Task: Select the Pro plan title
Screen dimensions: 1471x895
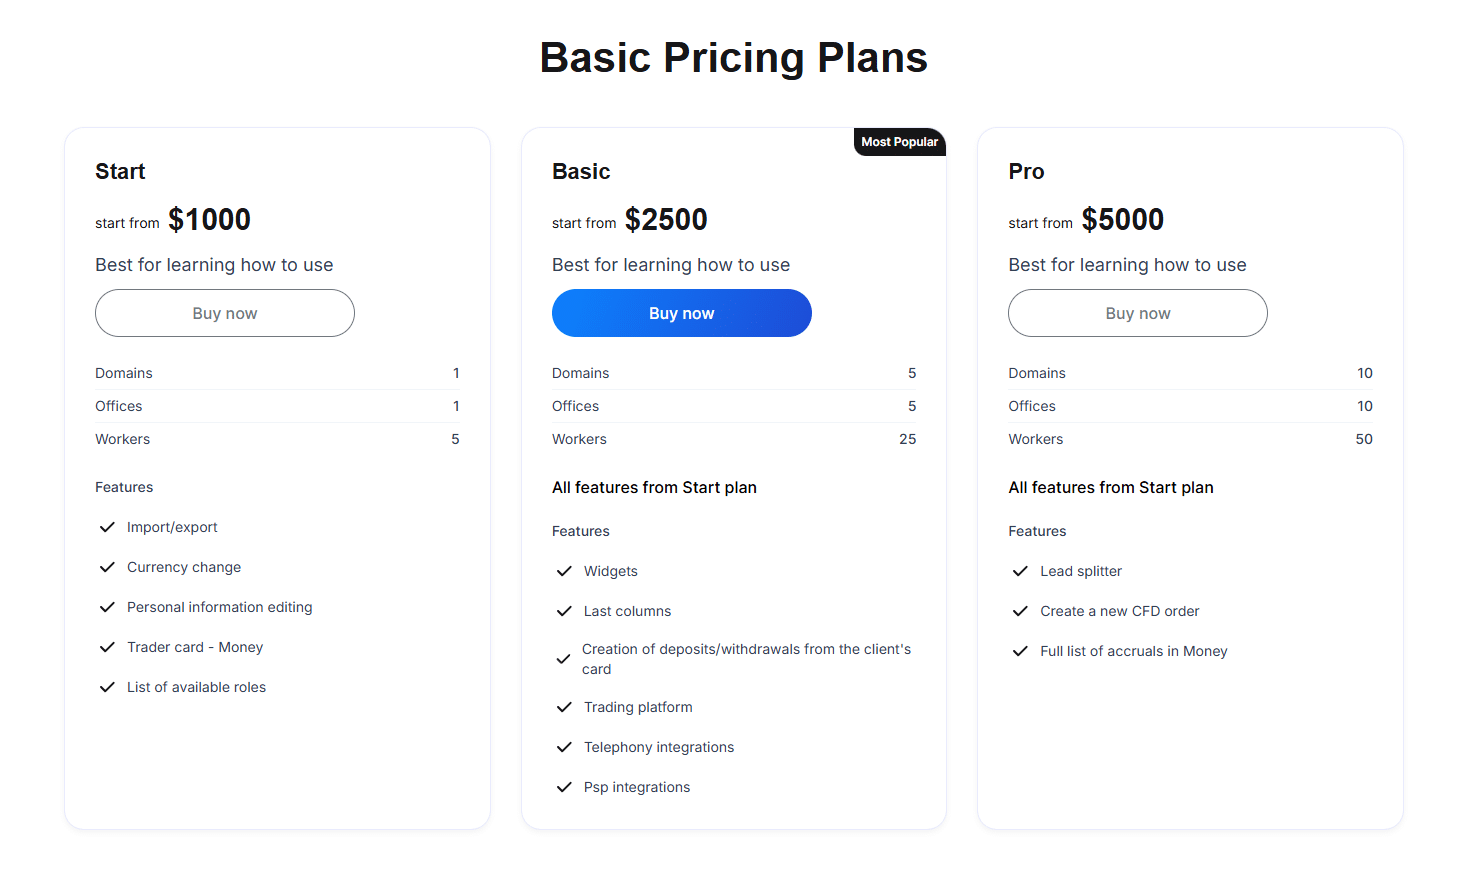Action: click(x=1026, y=171)
